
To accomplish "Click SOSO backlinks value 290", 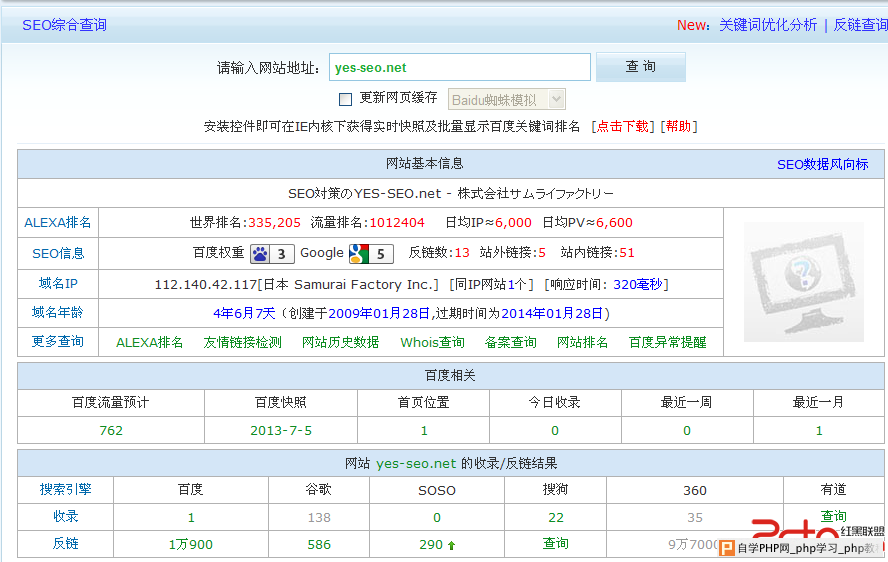I will tap(431, 544).
